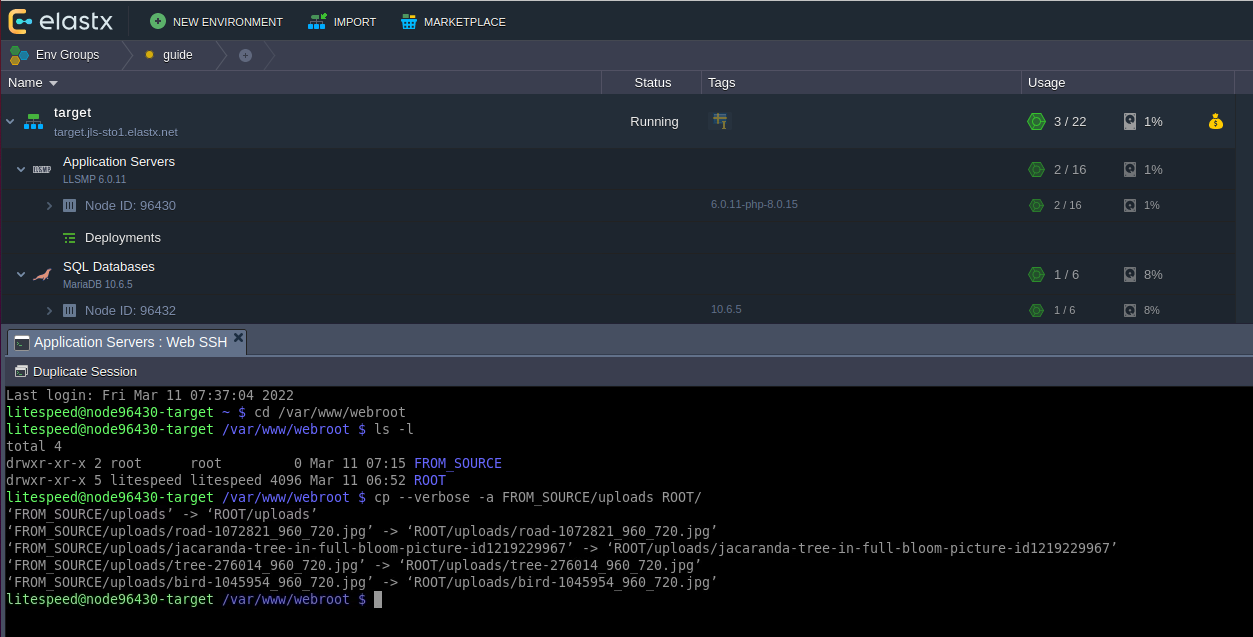The width and height of the screenshot is (1253, 637).
Task: Close the Web SSH tab
Action: point(238,339)
